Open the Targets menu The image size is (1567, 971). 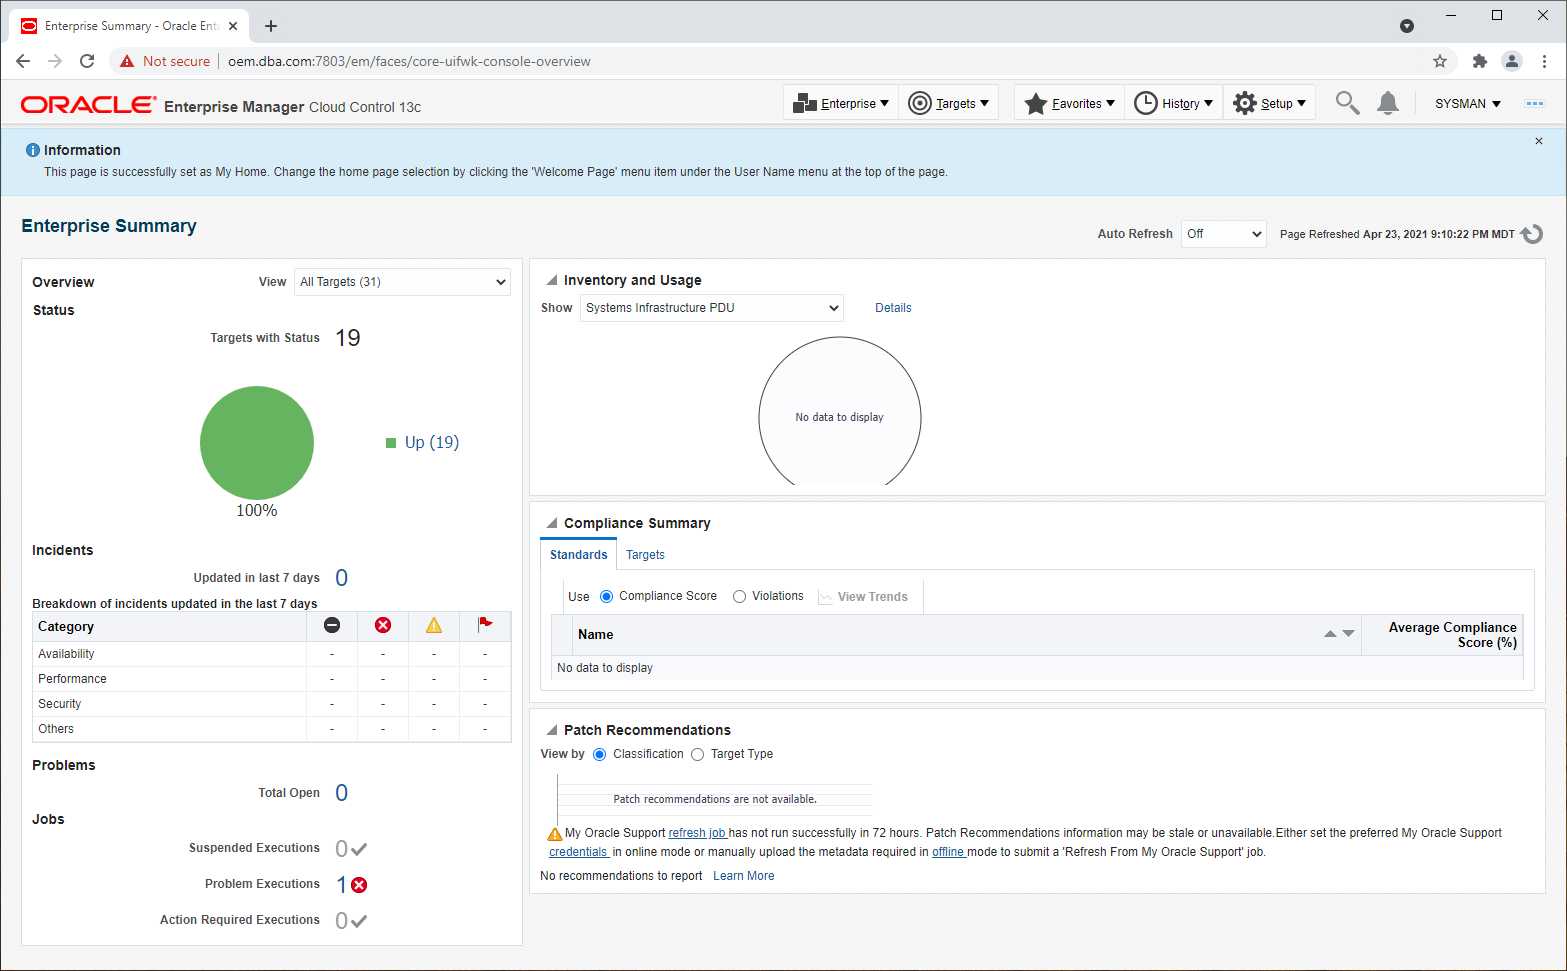[x=948, y=103]
